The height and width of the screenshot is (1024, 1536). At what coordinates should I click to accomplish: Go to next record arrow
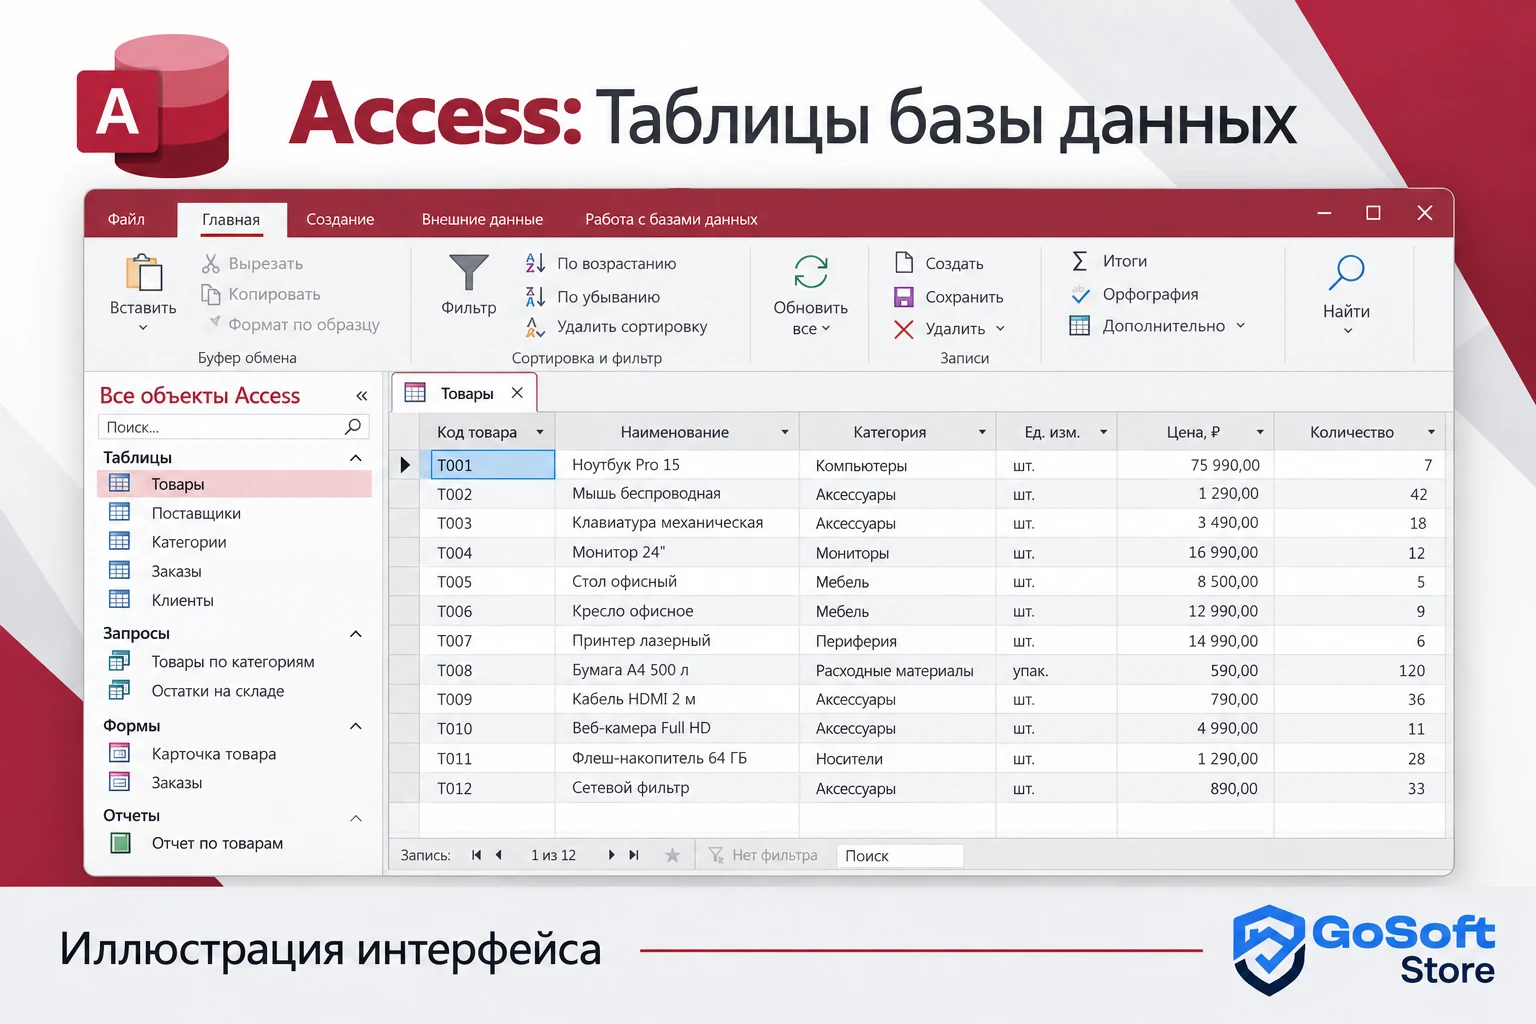point(611,855)
